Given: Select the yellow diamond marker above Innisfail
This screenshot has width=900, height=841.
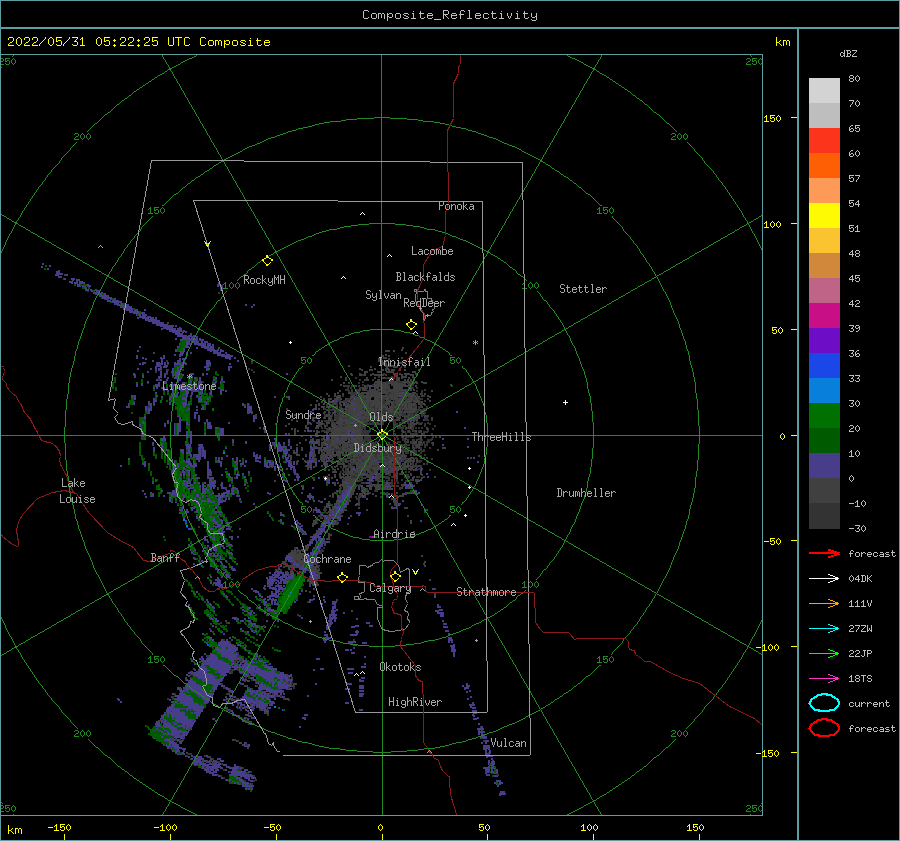Looking at the screenshot, I should click(x=412, y=325).
